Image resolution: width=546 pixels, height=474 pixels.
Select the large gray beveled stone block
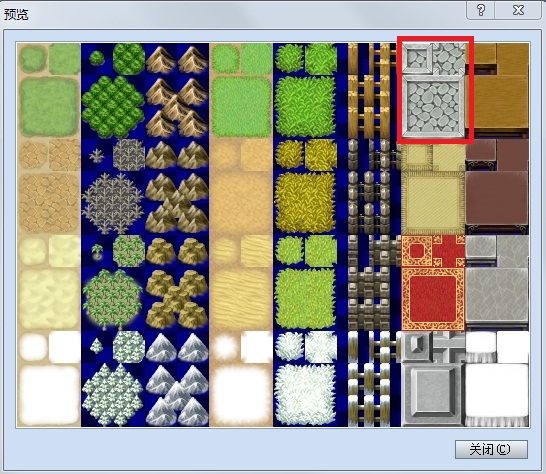433,395
